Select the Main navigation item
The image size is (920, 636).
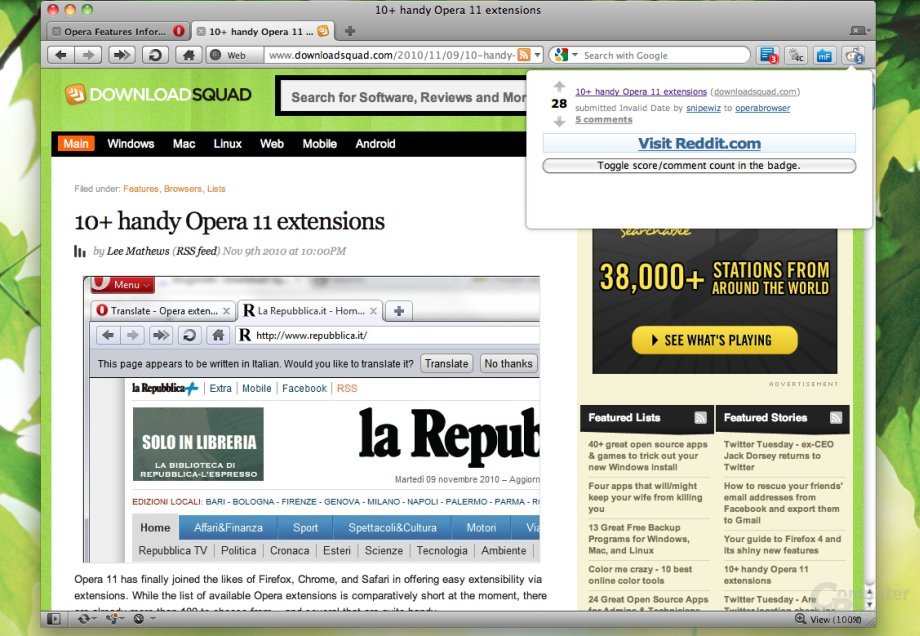pyautogui.click(x=76, y=144)
